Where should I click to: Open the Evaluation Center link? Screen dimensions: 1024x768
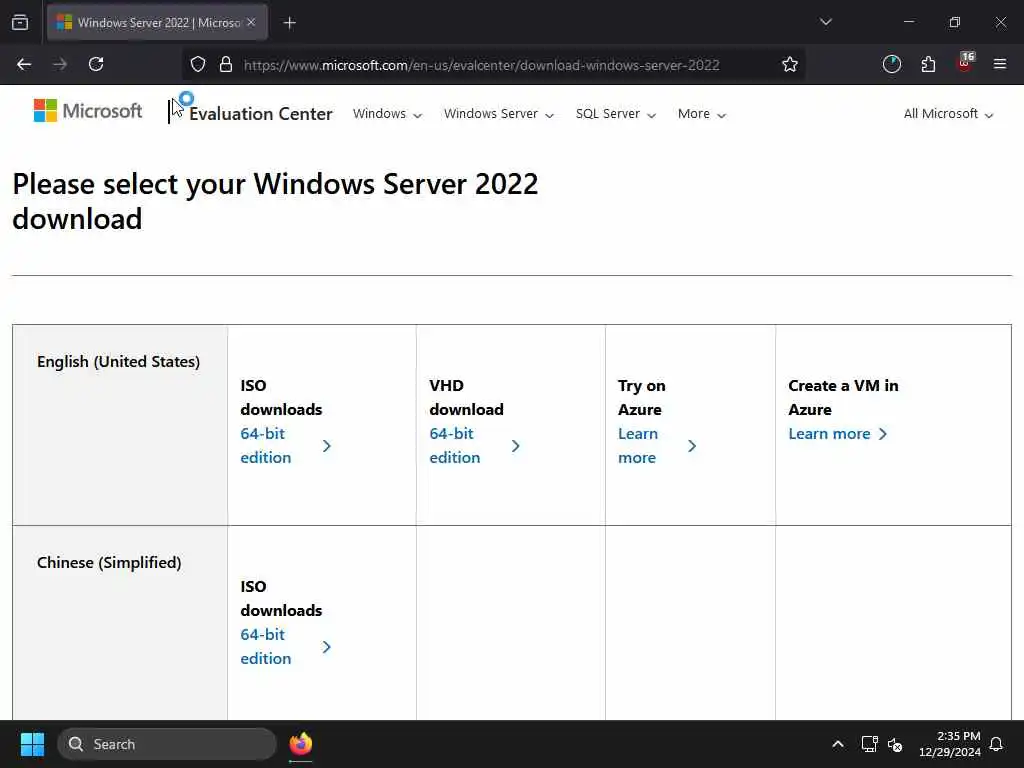point(261,114)
